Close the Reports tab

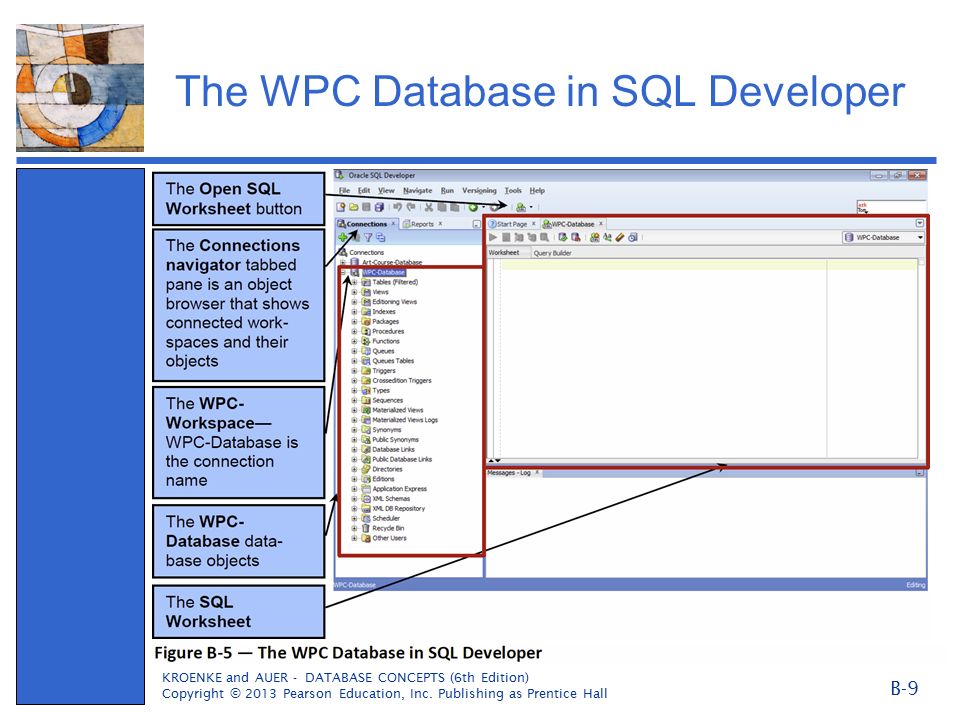tap(440, 223)
